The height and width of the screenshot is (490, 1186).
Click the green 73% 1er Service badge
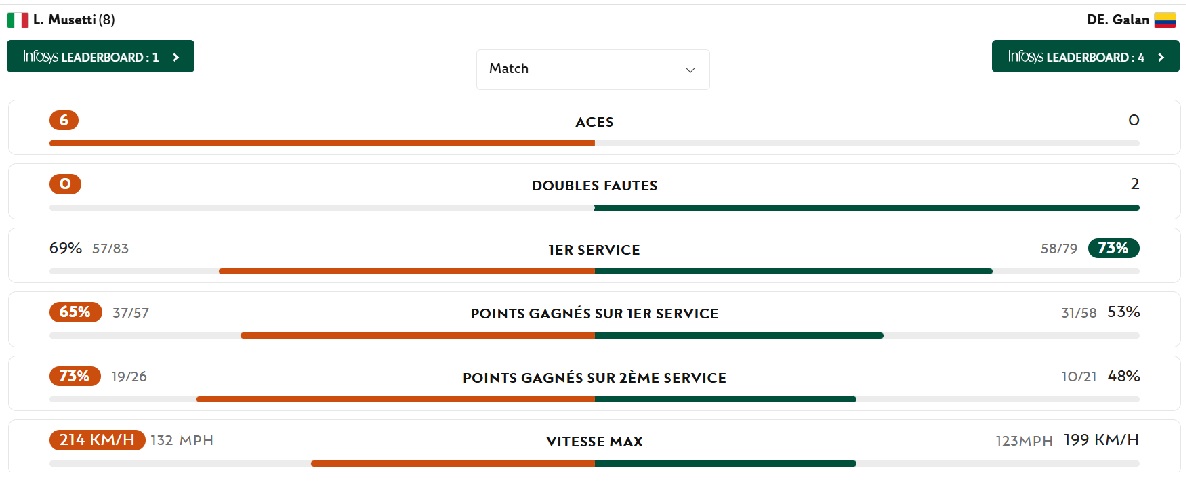pos(1114,249)
